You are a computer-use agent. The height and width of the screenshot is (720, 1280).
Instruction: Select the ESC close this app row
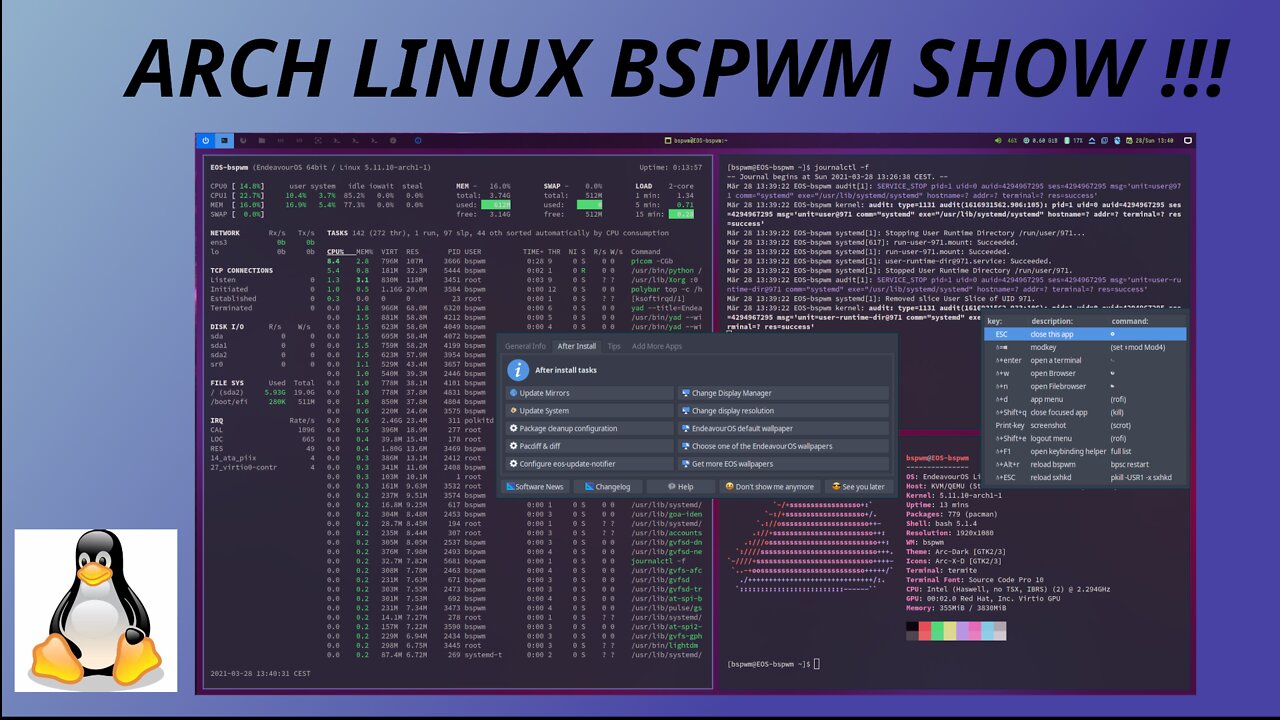click(1085, 334)
